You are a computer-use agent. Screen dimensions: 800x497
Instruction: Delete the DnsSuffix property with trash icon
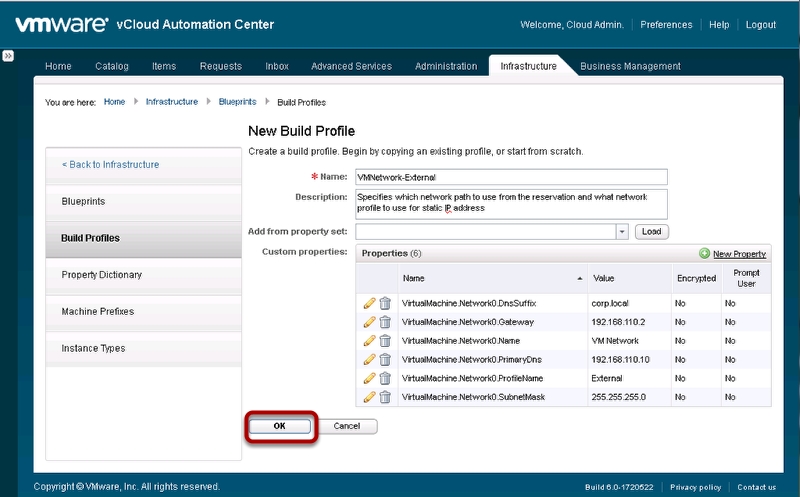pos(385,303)
